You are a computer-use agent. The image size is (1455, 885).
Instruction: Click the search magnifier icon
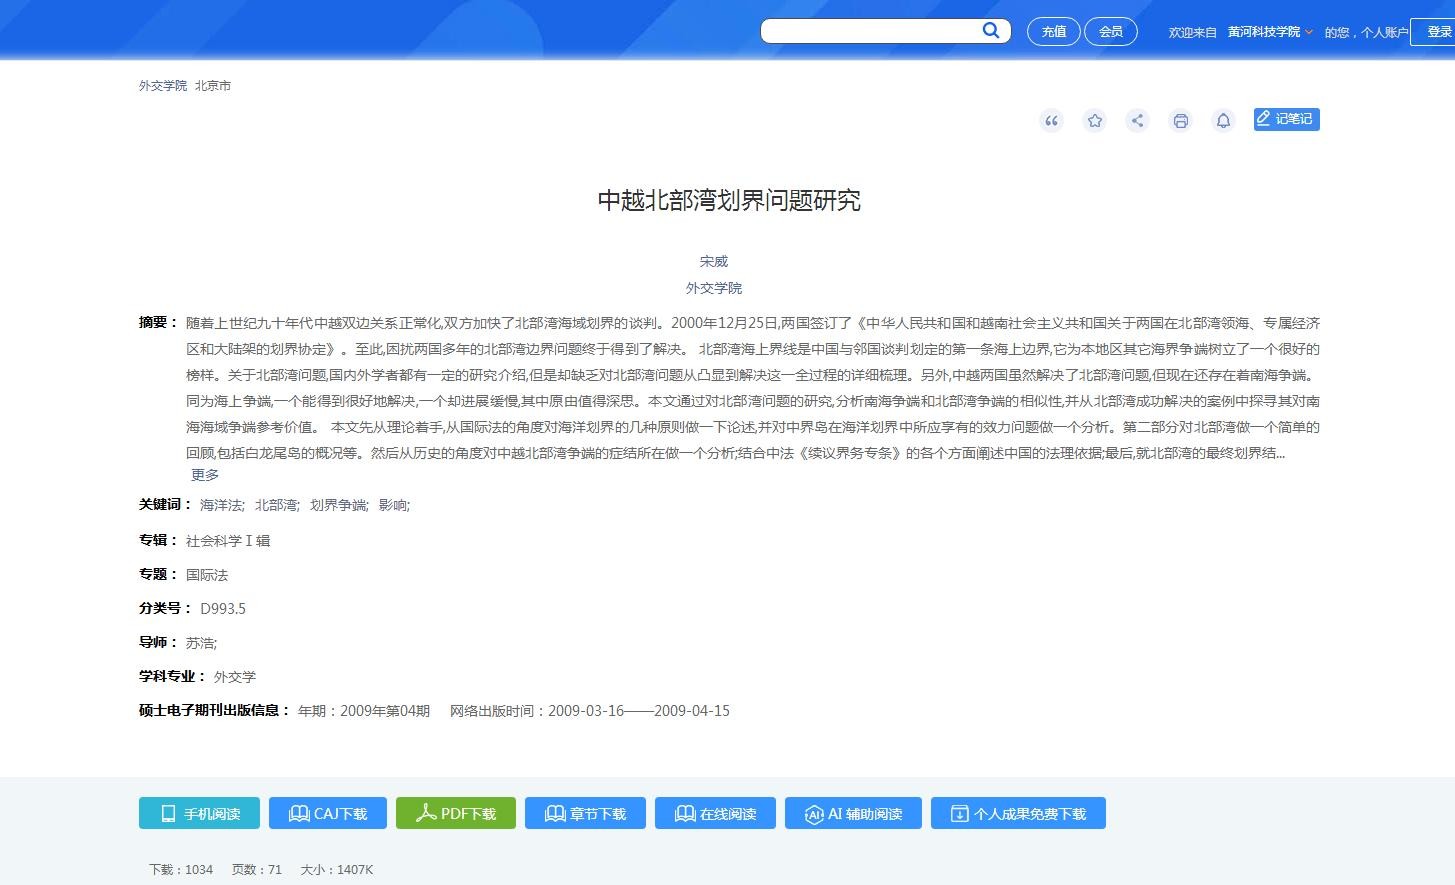point(990,31)
